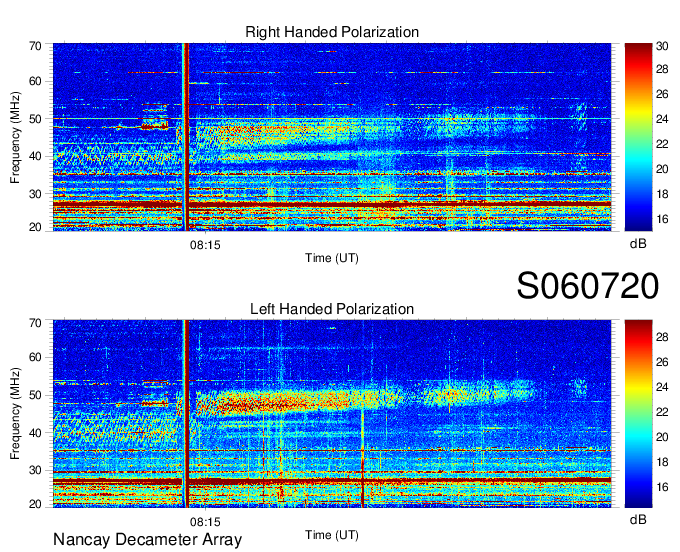This screenshot has height=552, width=680.
Task: Click the 16 dB tick on the Right Handed color bar
Action: (662, 219)
